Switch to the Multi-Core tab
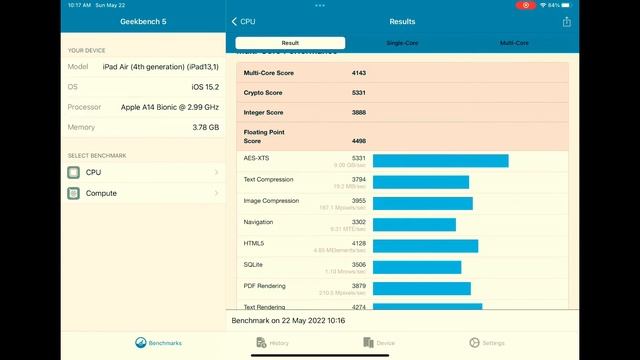 514,43
